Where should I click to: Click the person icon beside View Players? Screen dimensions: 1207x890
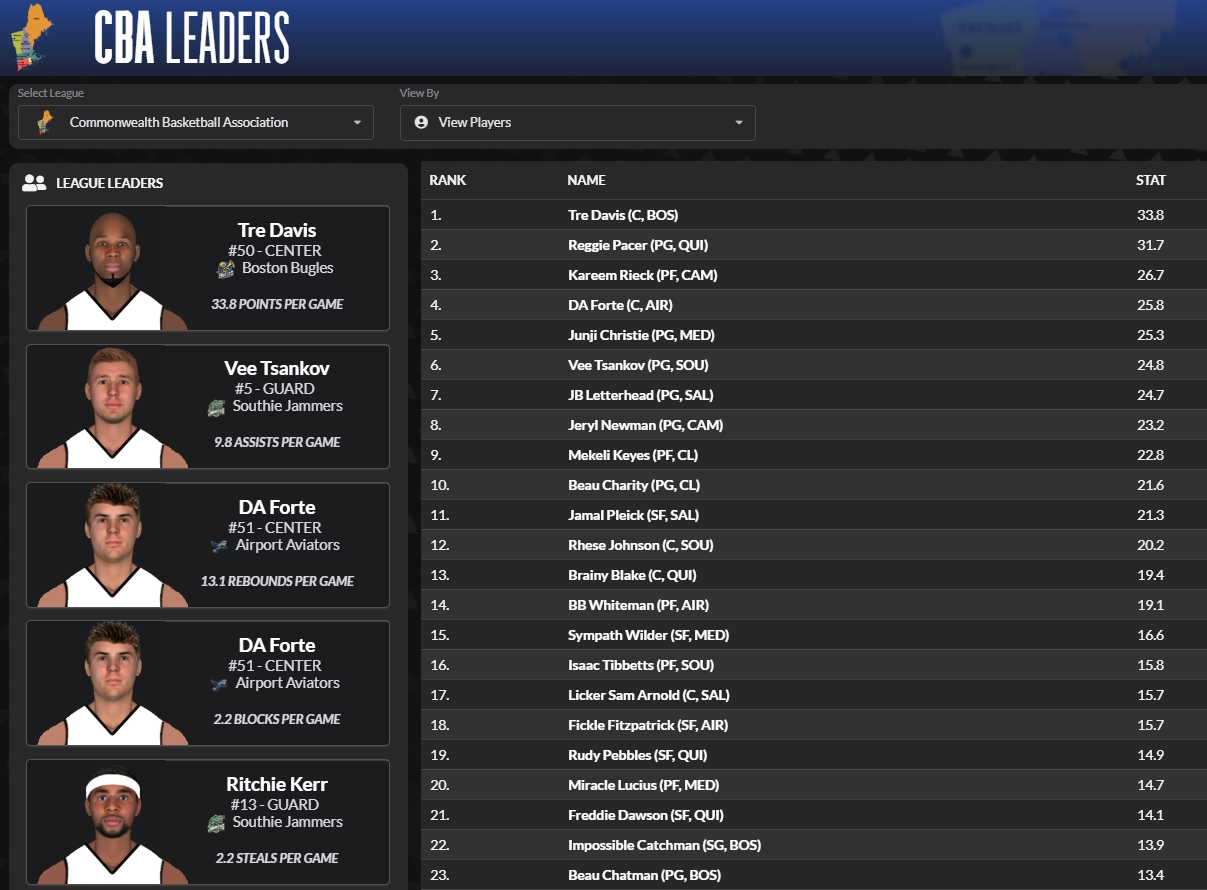421,122
